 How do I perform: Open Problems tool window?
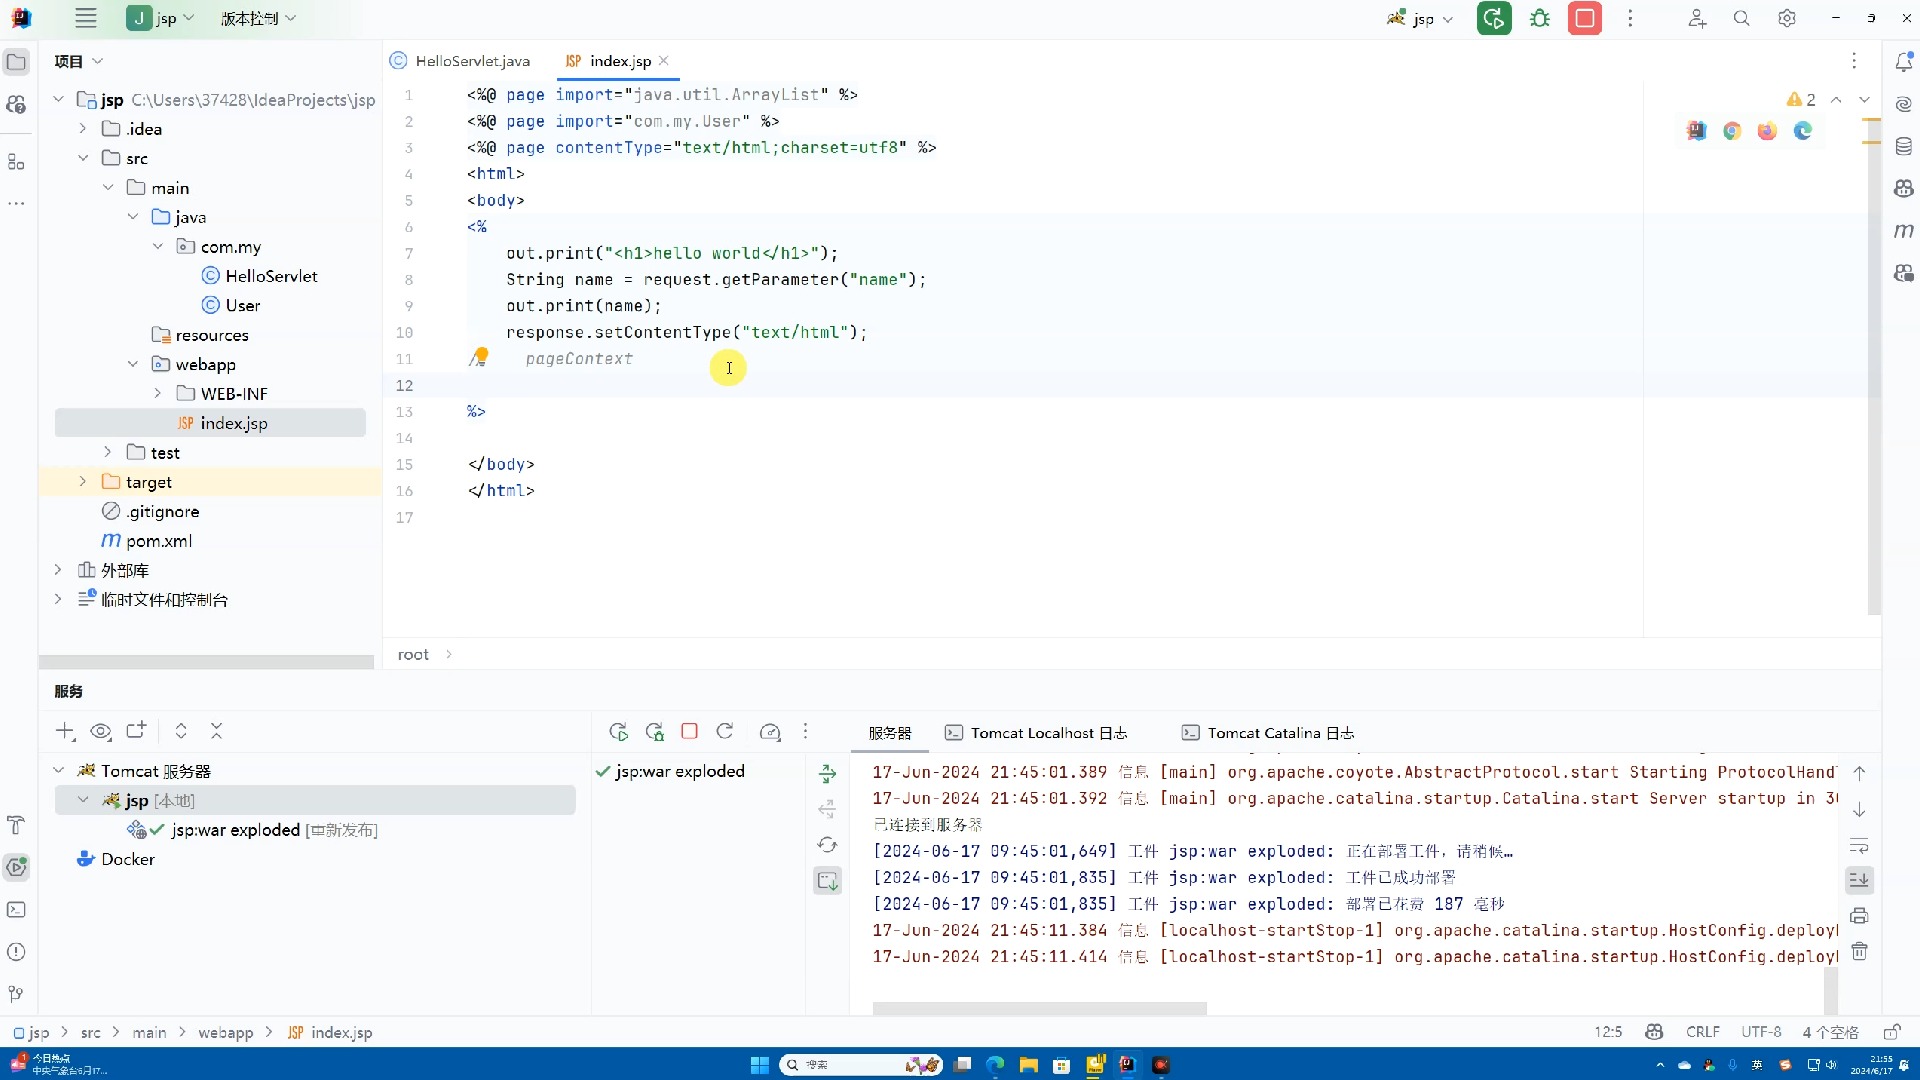pos(16,952)
